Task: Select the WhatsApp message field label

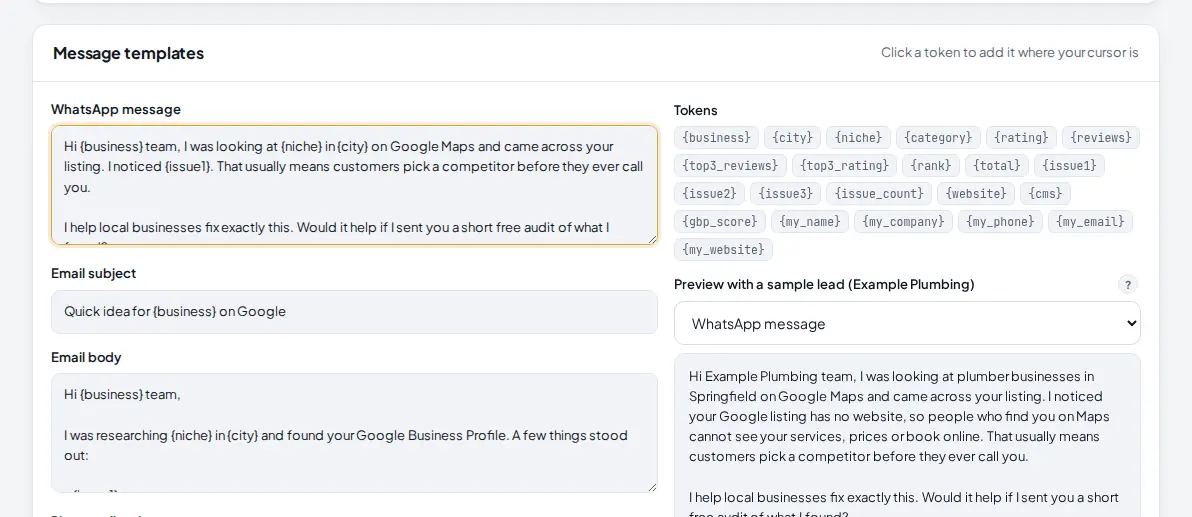Action: point(116,109)
